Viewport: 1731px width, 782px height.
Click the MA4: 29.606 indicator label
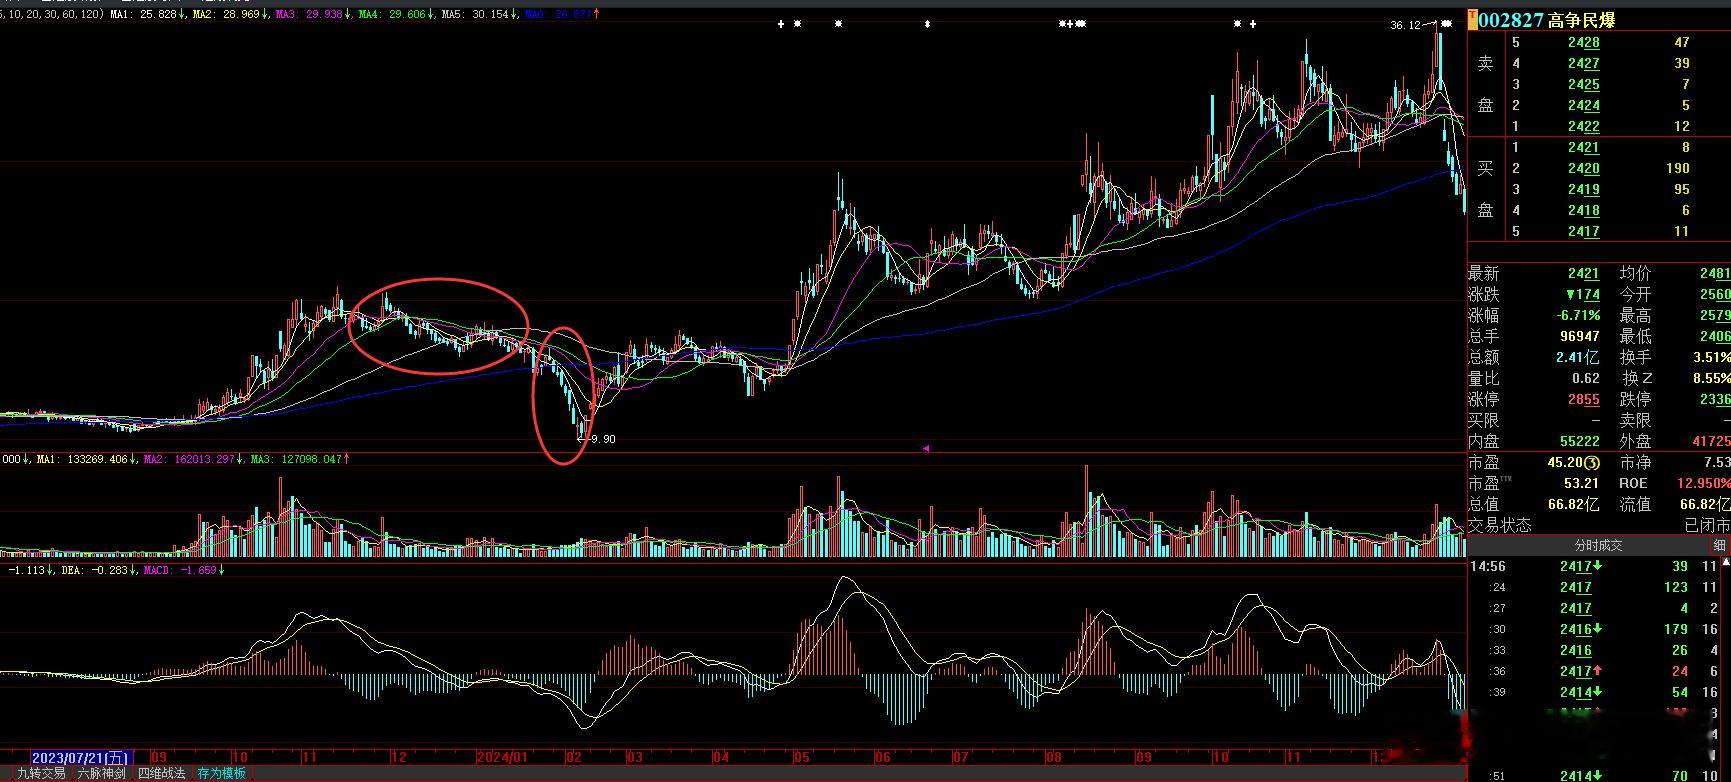(397, 15)
